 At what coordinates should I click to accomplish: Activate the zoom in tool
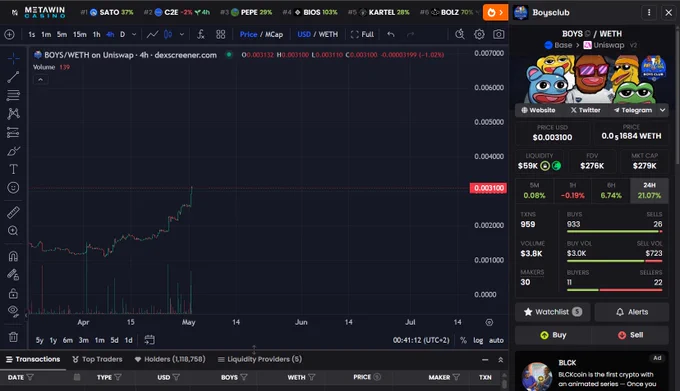click(x=13, y=231)
